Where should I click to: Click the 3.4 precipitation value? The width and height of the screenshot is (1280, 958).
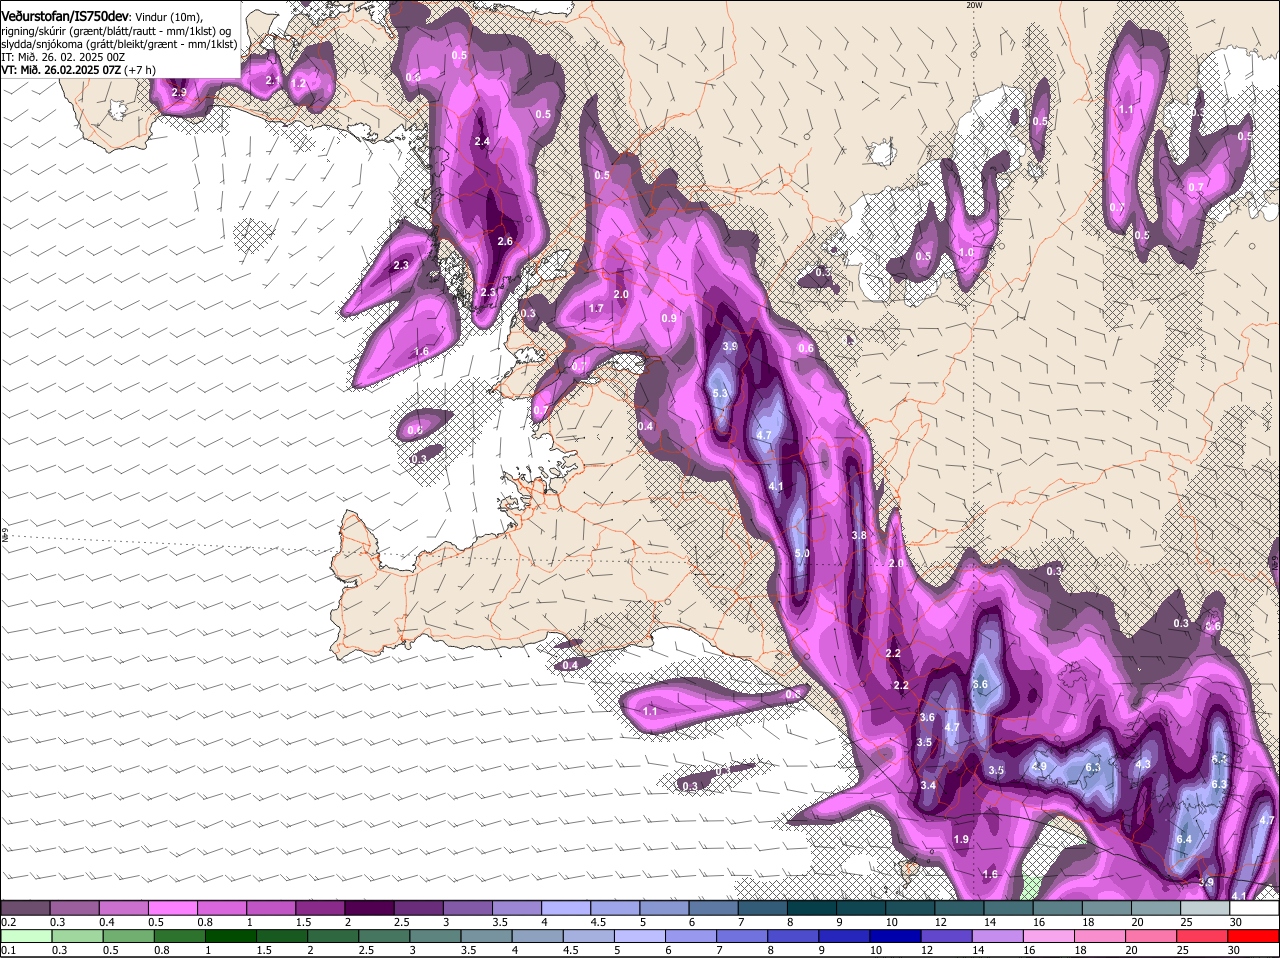929,785
